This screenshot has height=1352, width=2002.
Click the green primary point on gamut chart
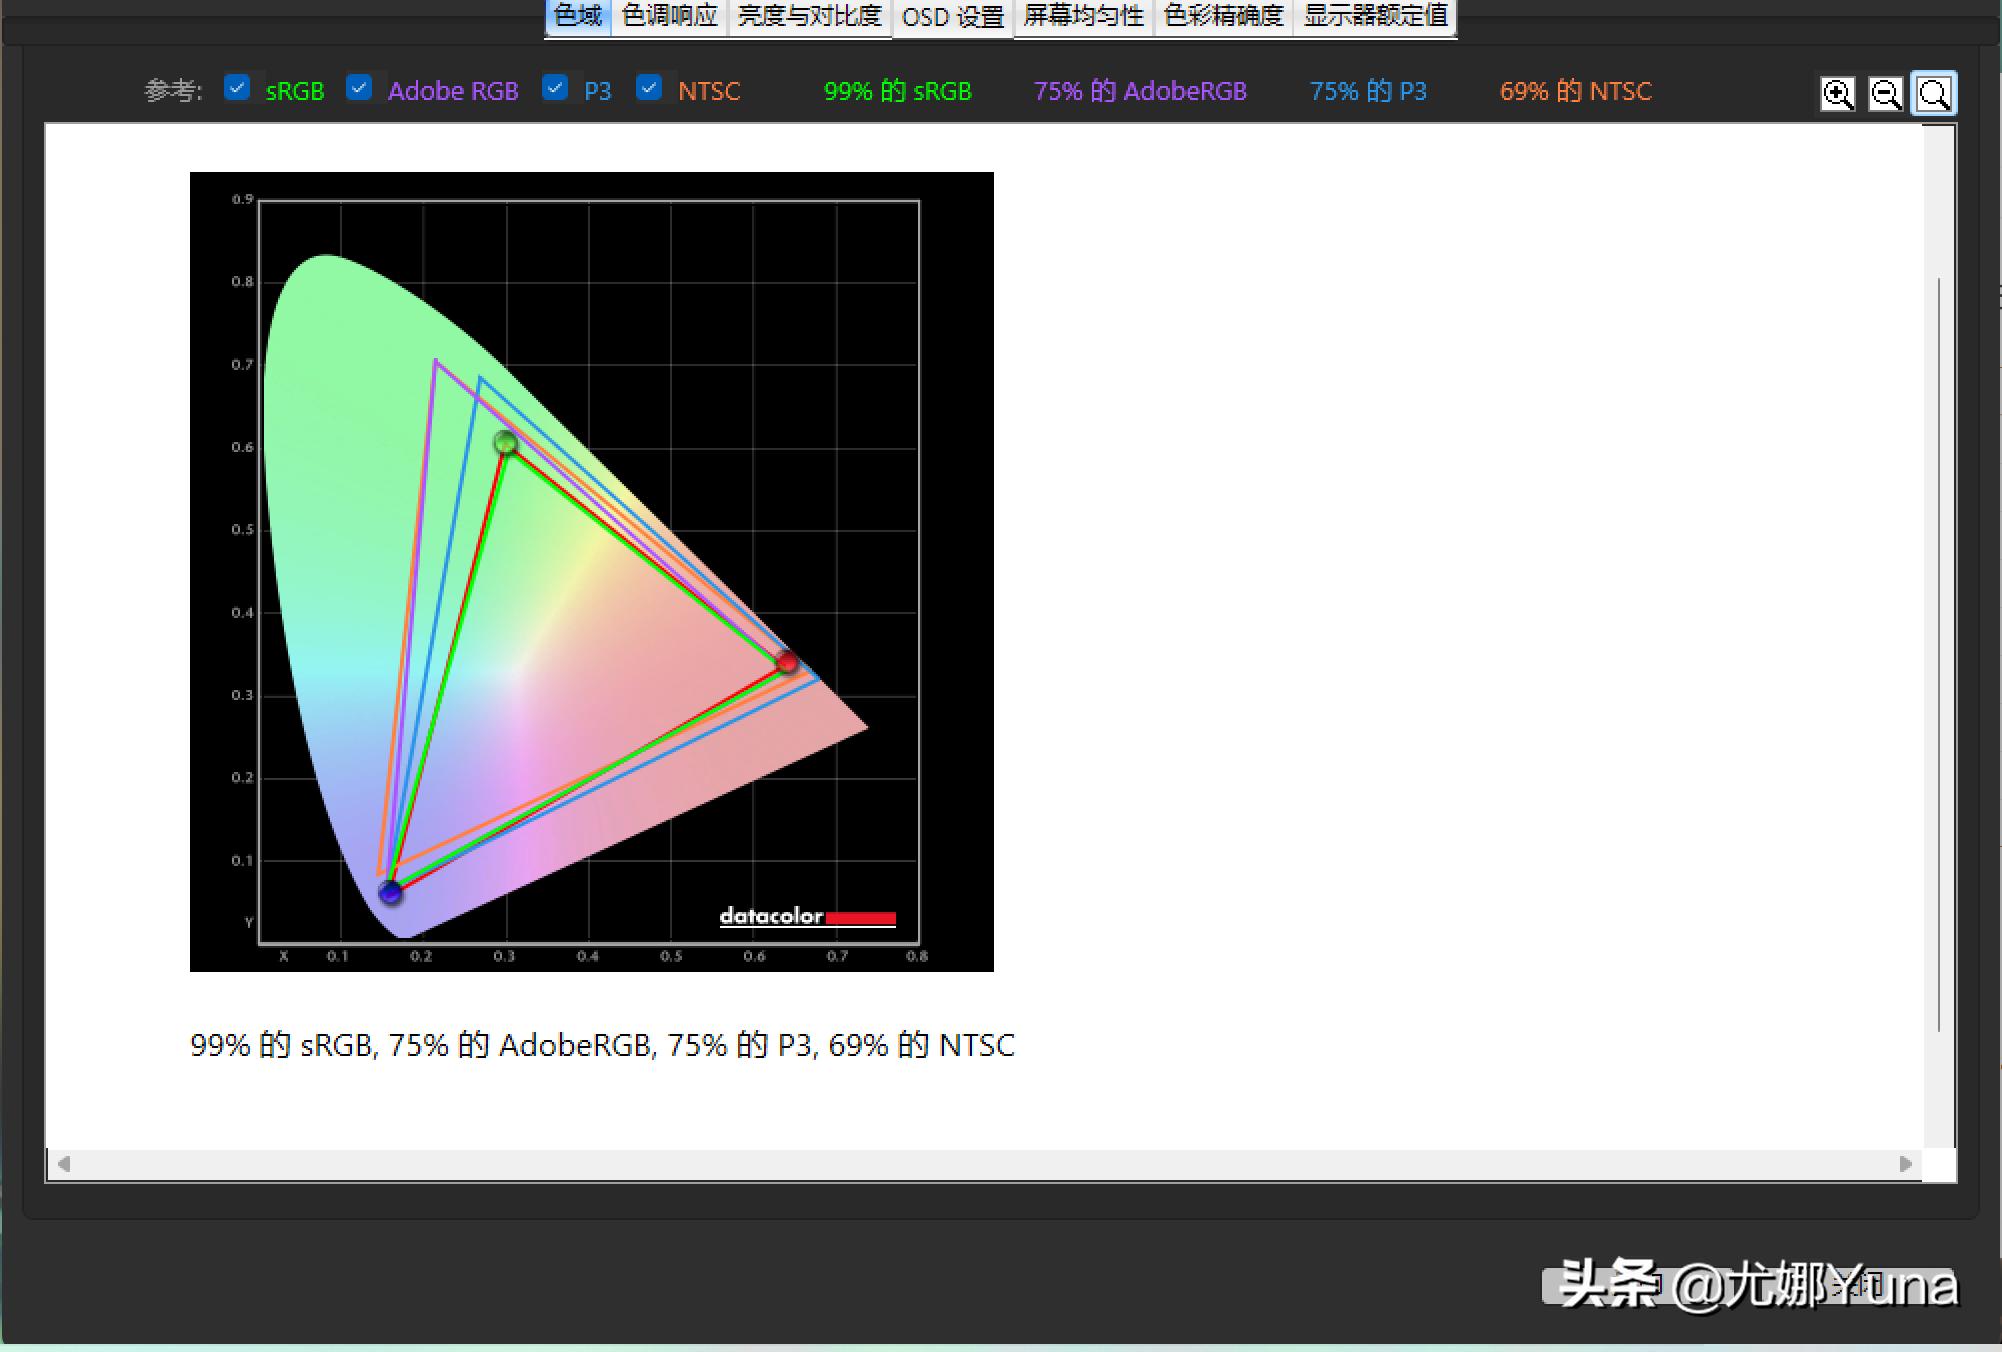pos(506,442)
